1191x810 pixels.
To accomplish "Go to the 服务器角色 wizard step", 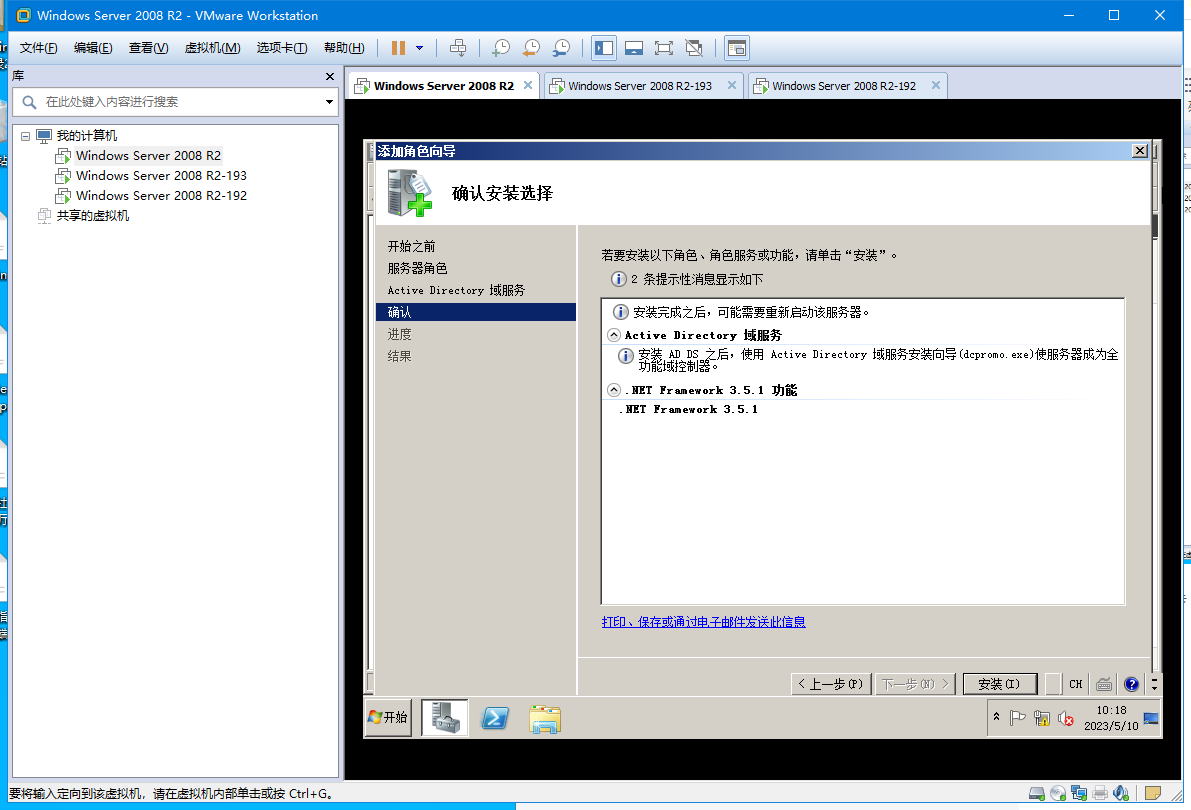I will click(418, 268).
